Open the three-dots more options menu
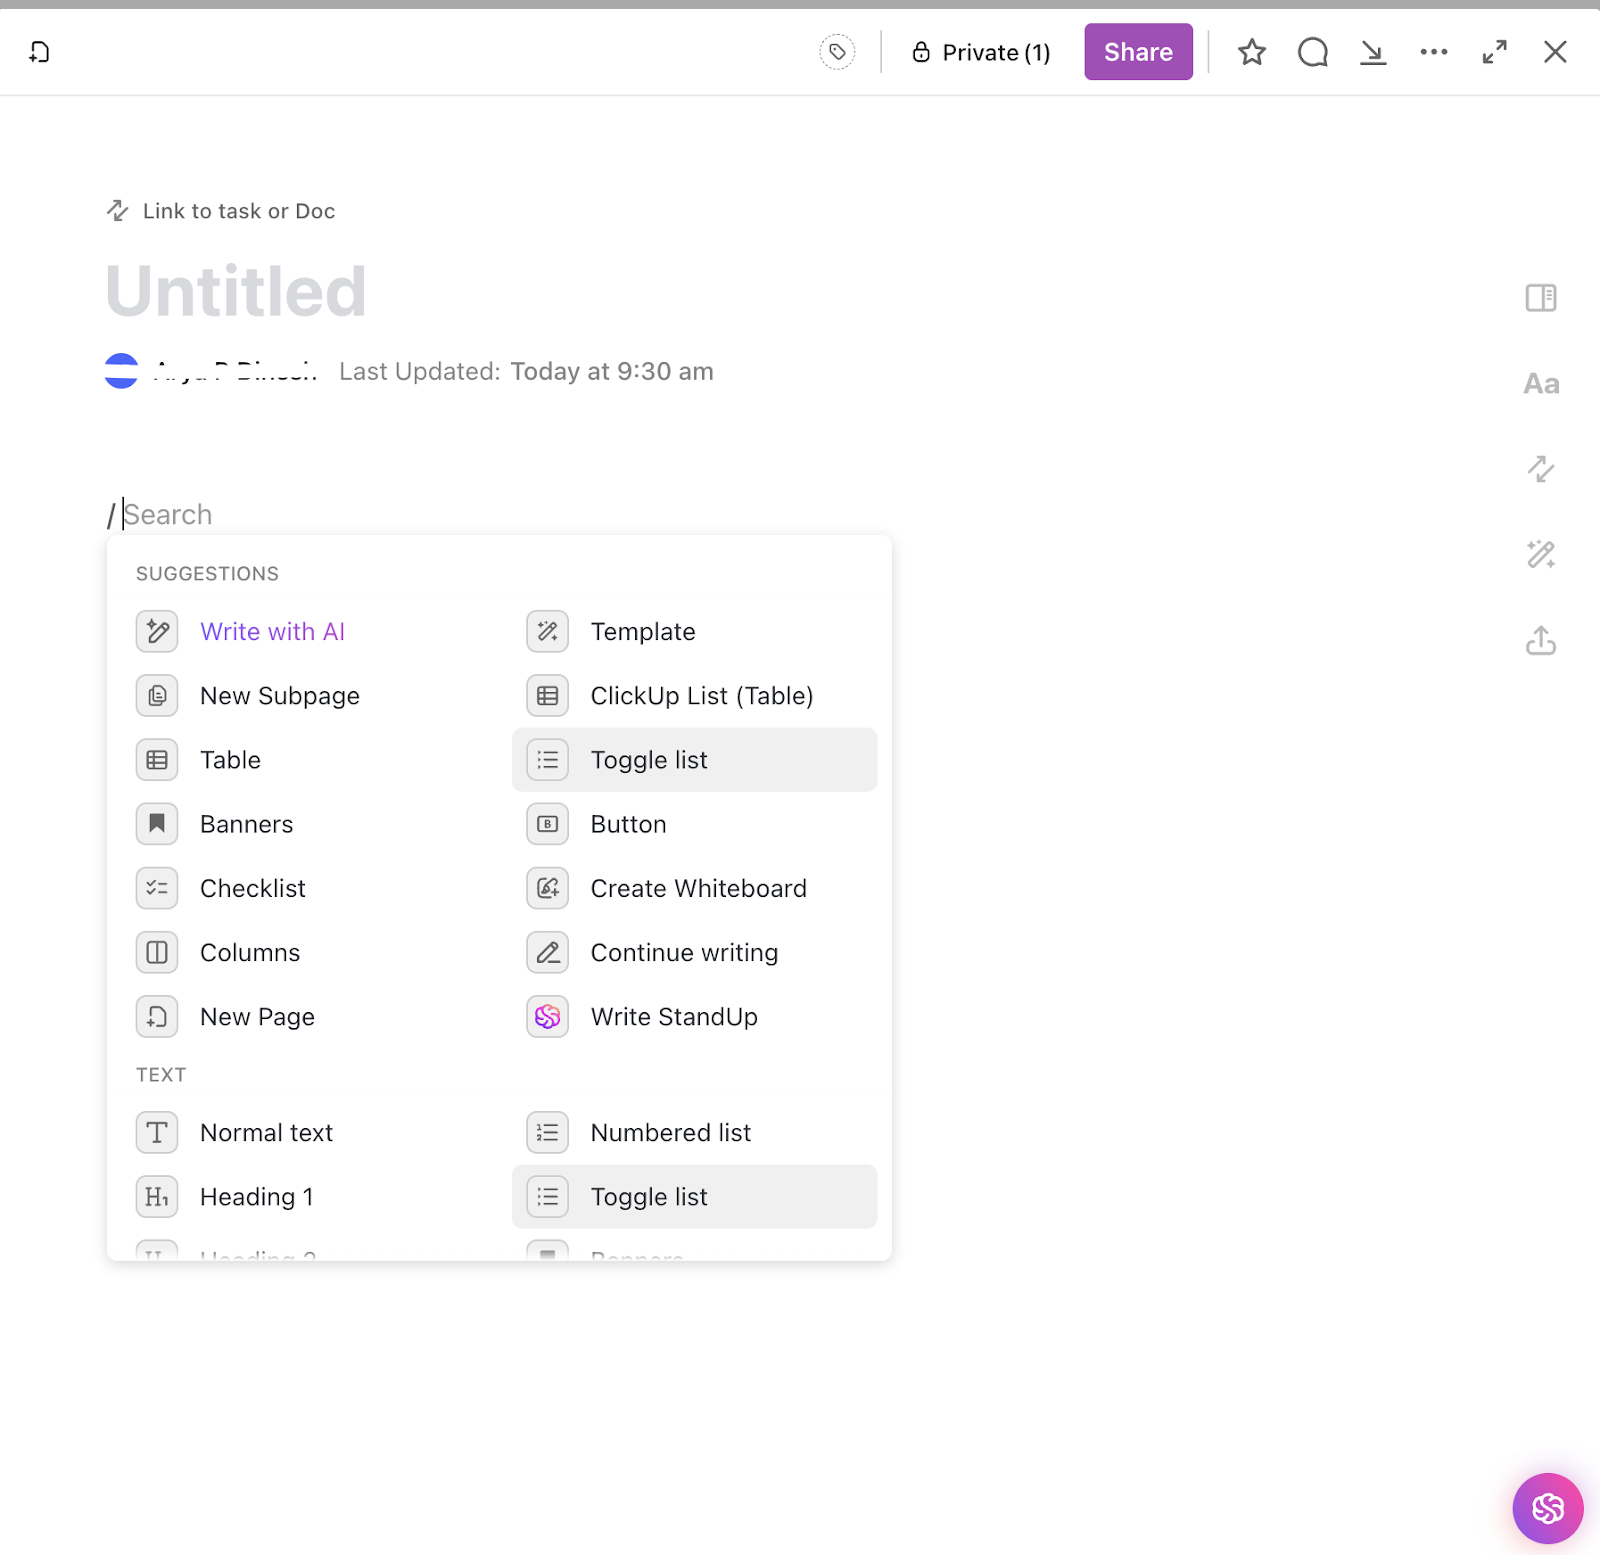 1434,52
